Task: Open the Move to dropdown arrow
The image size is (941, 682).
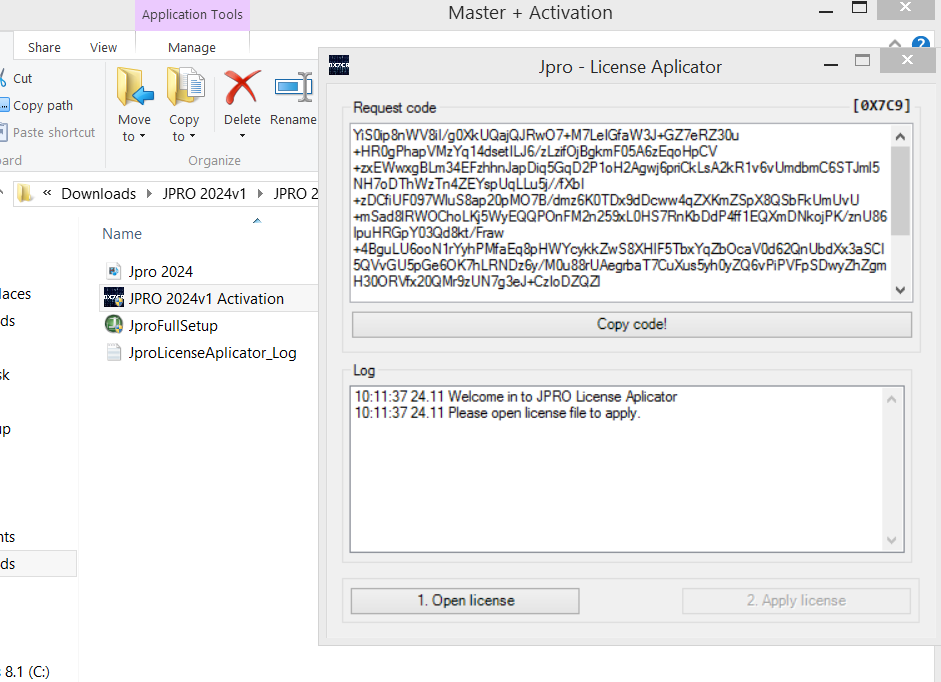Action: 142,136
